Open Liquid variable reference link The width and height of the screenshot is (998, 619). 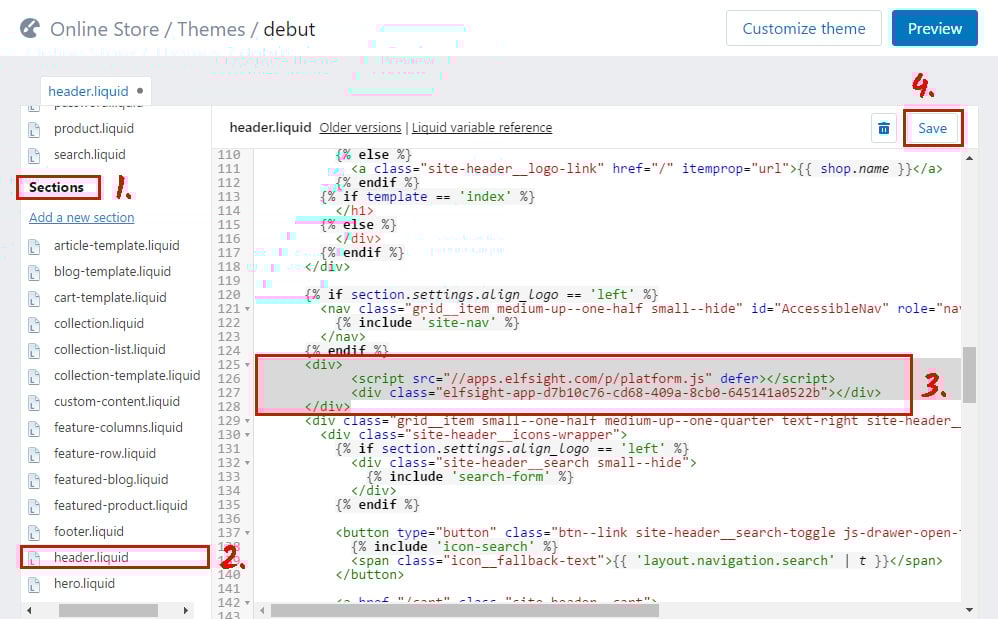click(482, 128)
